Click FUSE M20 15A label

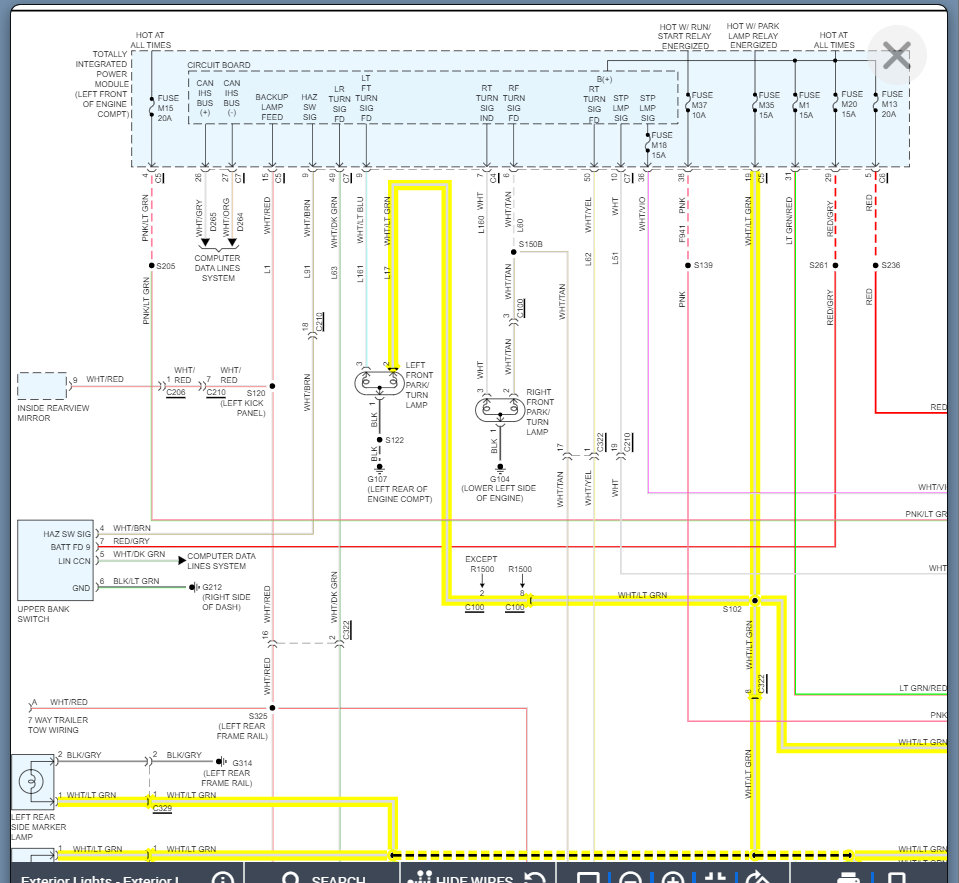click(x=852, y=104)
